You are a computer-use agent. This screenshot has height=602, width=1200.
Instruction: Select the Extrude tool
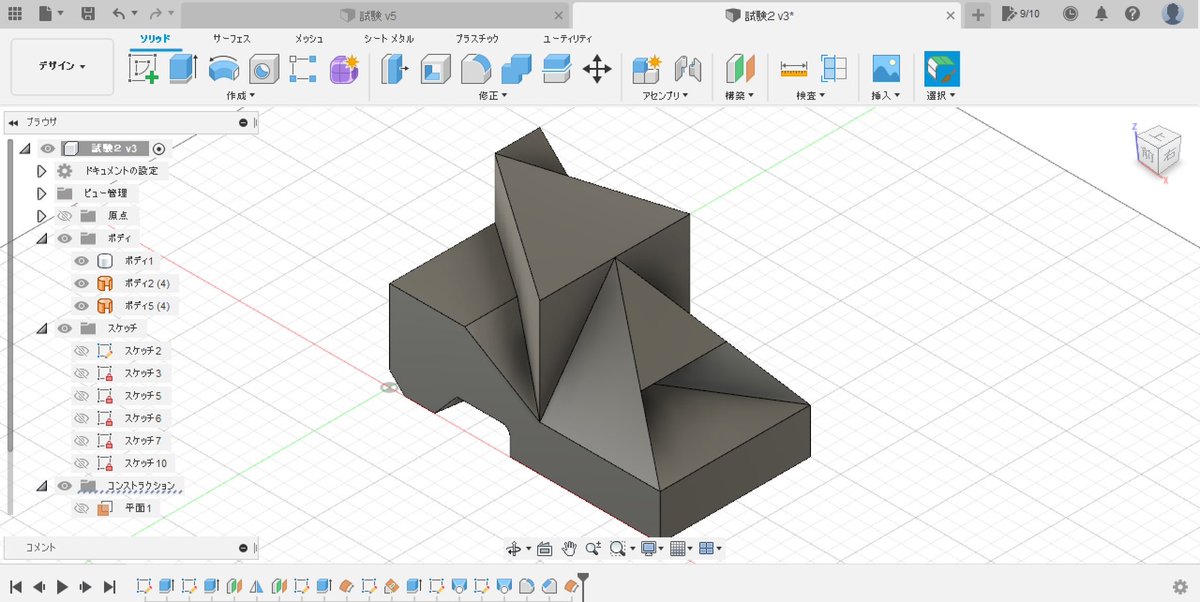(183, 68)
